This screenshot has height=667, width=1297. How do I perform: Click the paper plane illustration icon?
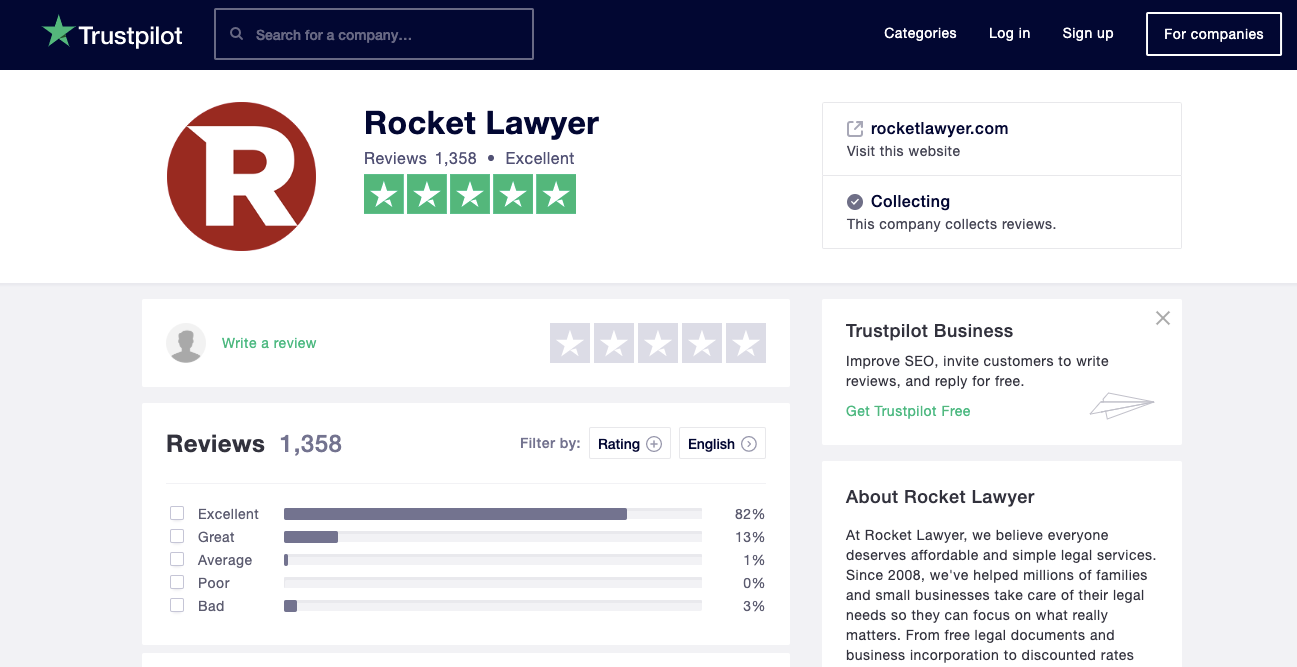click(x=1122, y=405)
